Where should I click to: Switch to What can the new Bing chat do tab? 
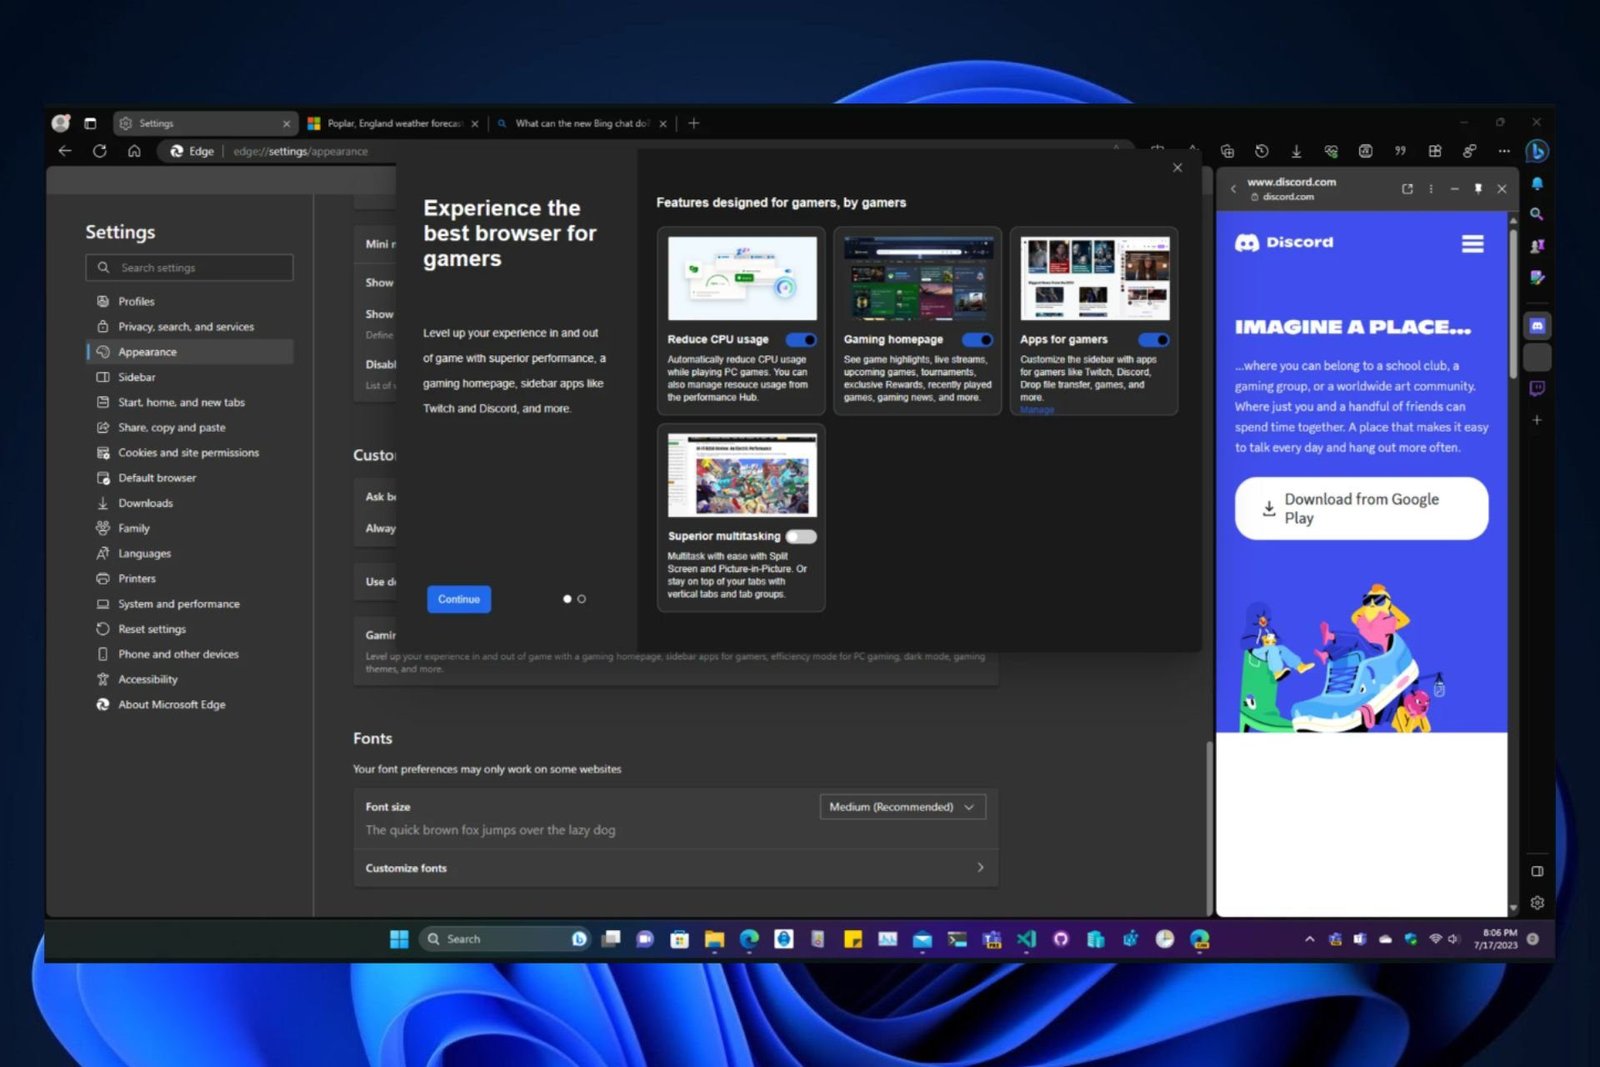[x=581, y=123]
